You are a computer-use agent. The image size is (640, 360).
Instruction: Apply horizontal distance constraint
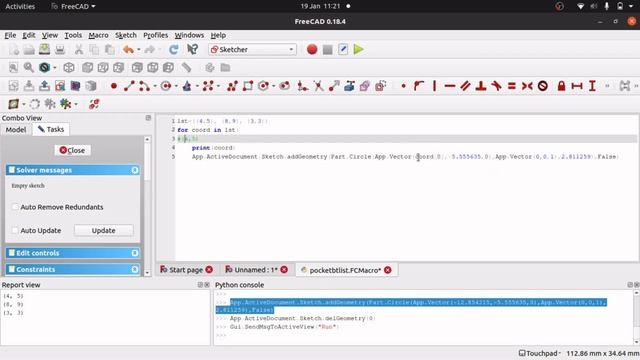[x=577, y=86]
